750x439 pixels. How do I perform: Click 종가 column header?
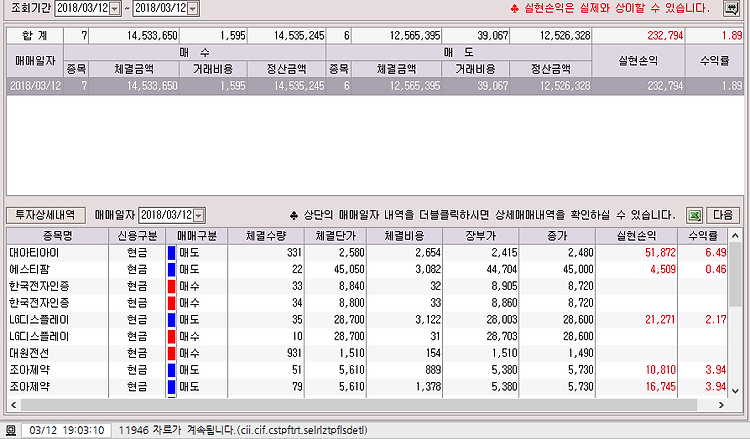pos(557,236)
